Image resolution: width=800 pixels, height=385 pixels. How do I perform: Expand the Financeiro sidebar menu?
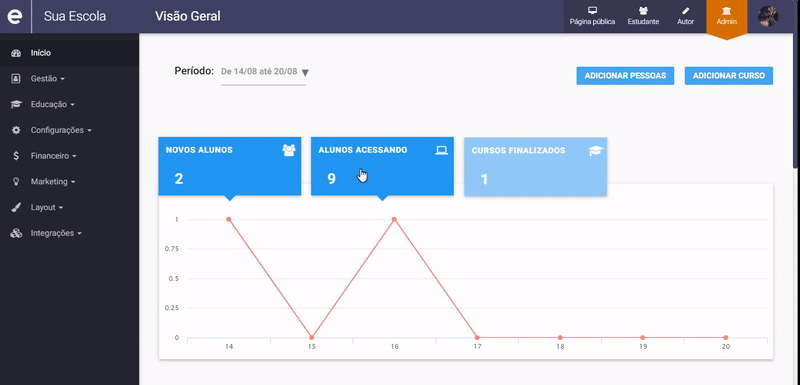point(54,156)
